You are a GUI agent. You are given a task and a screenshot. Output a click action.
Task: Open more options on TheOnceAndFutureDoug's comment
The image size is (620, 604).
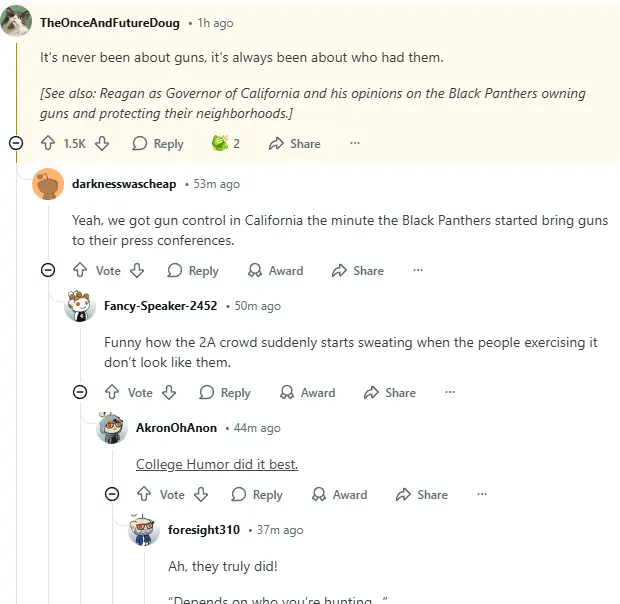click(x=354, y=143)
